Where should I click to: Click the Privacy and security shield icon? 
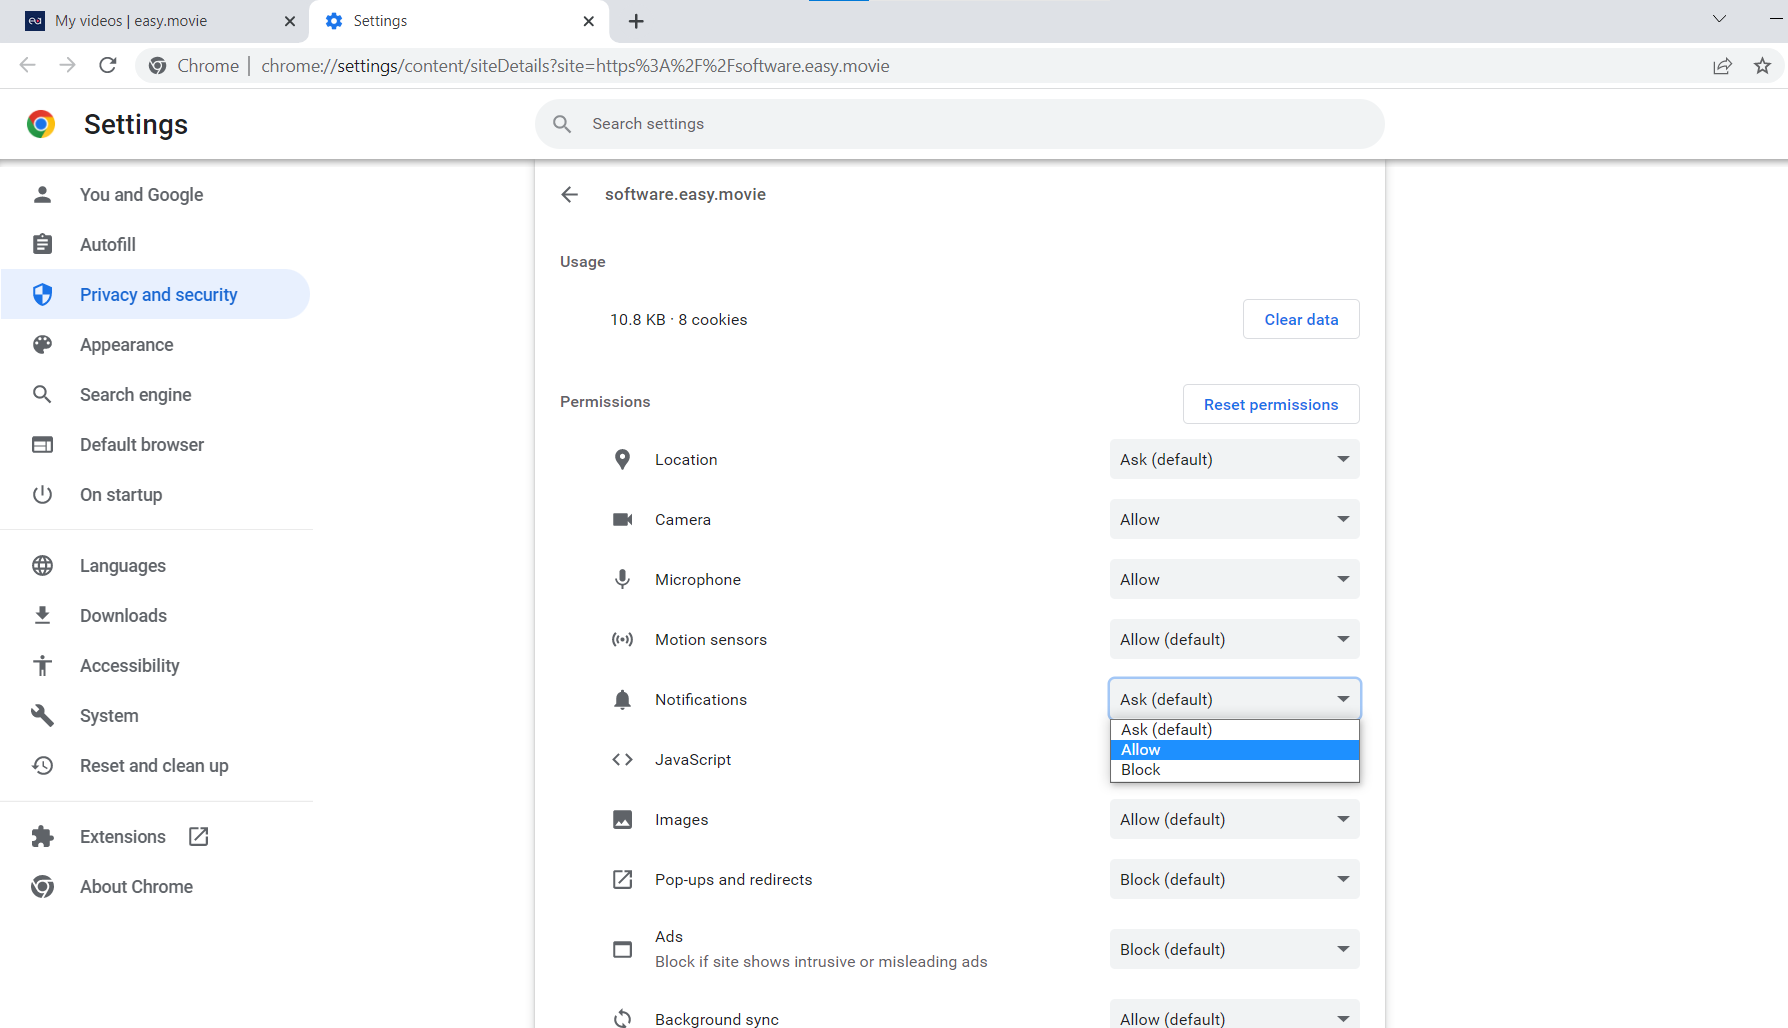point(42,294)
